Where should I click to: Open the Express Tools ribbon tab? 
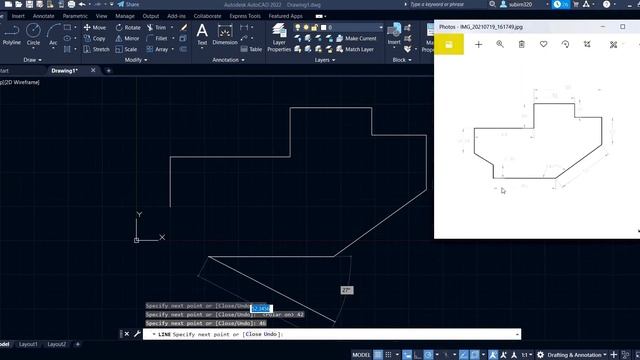[245, 16]
